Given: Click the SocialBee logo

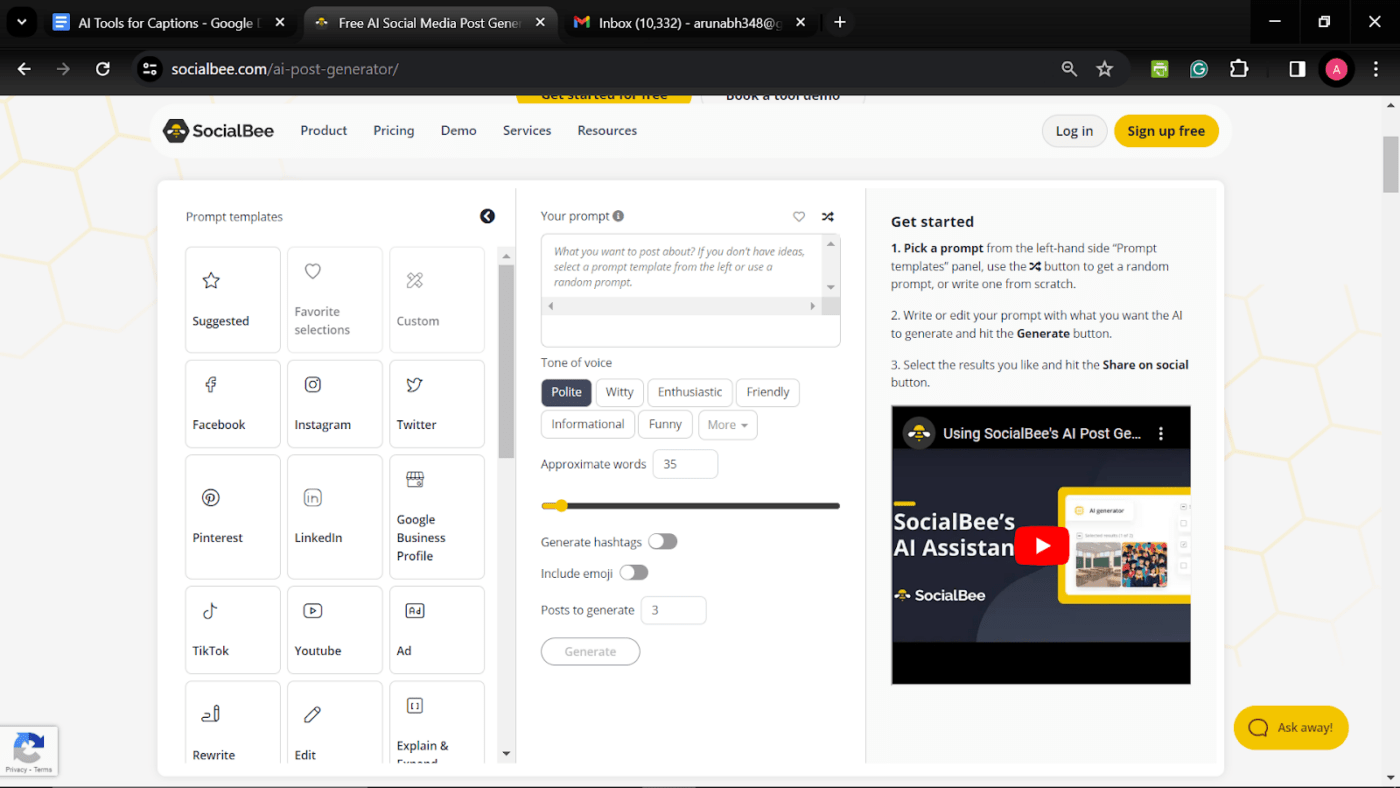Looking at the screenshot, I should click(219, 131).
